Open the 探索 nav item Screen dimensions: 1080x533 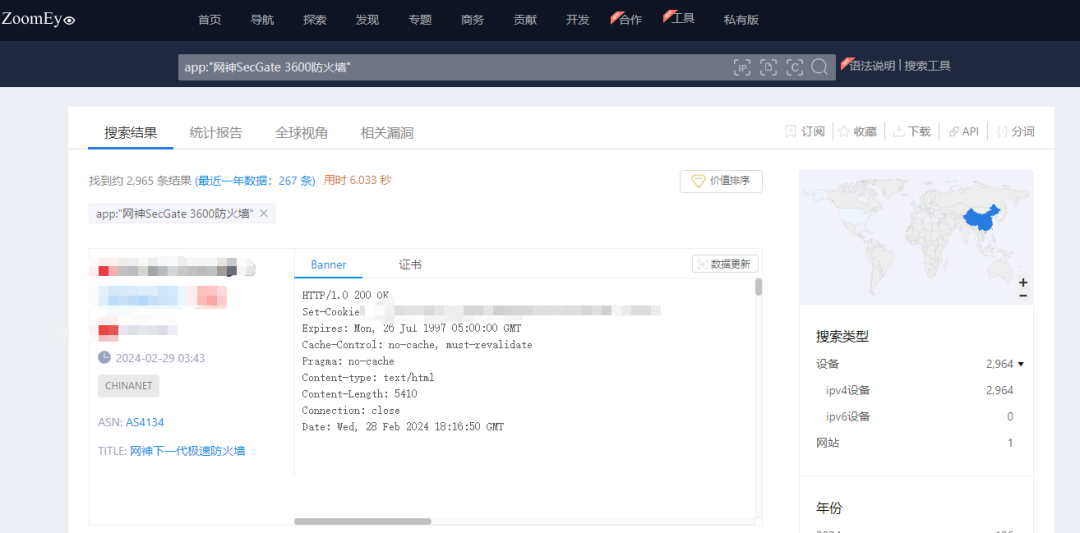coord(315,20)
